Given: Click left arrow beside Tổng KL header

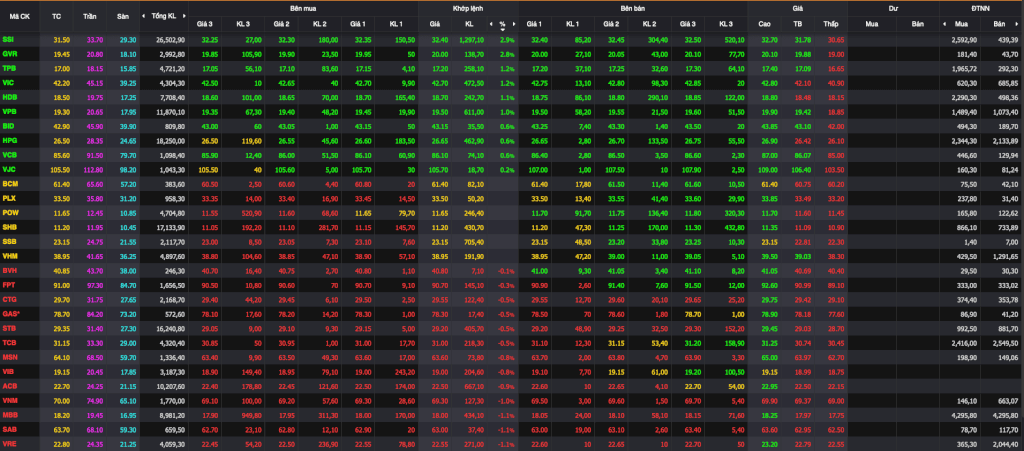Looking at the screenshot, I should tap(144, 15).
